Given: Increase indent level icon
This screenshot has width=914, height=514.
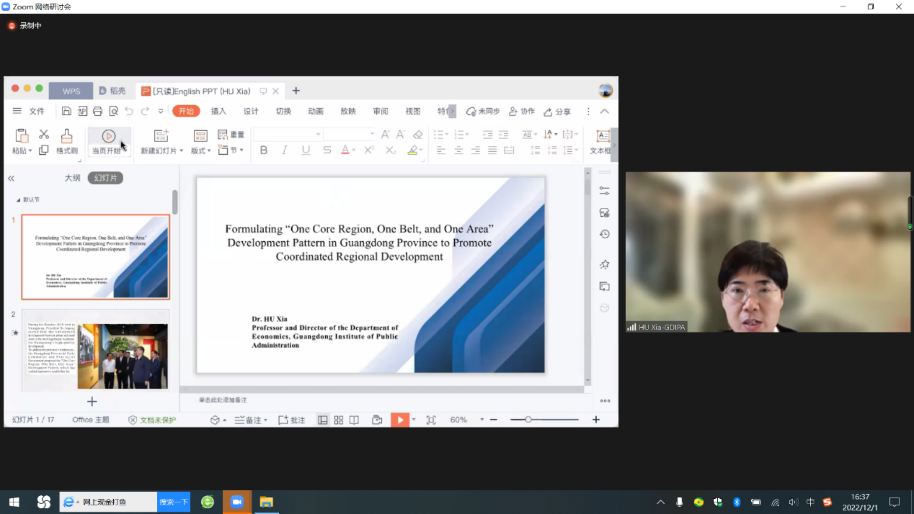Looking at the screenshot, I should click(504, 135).
